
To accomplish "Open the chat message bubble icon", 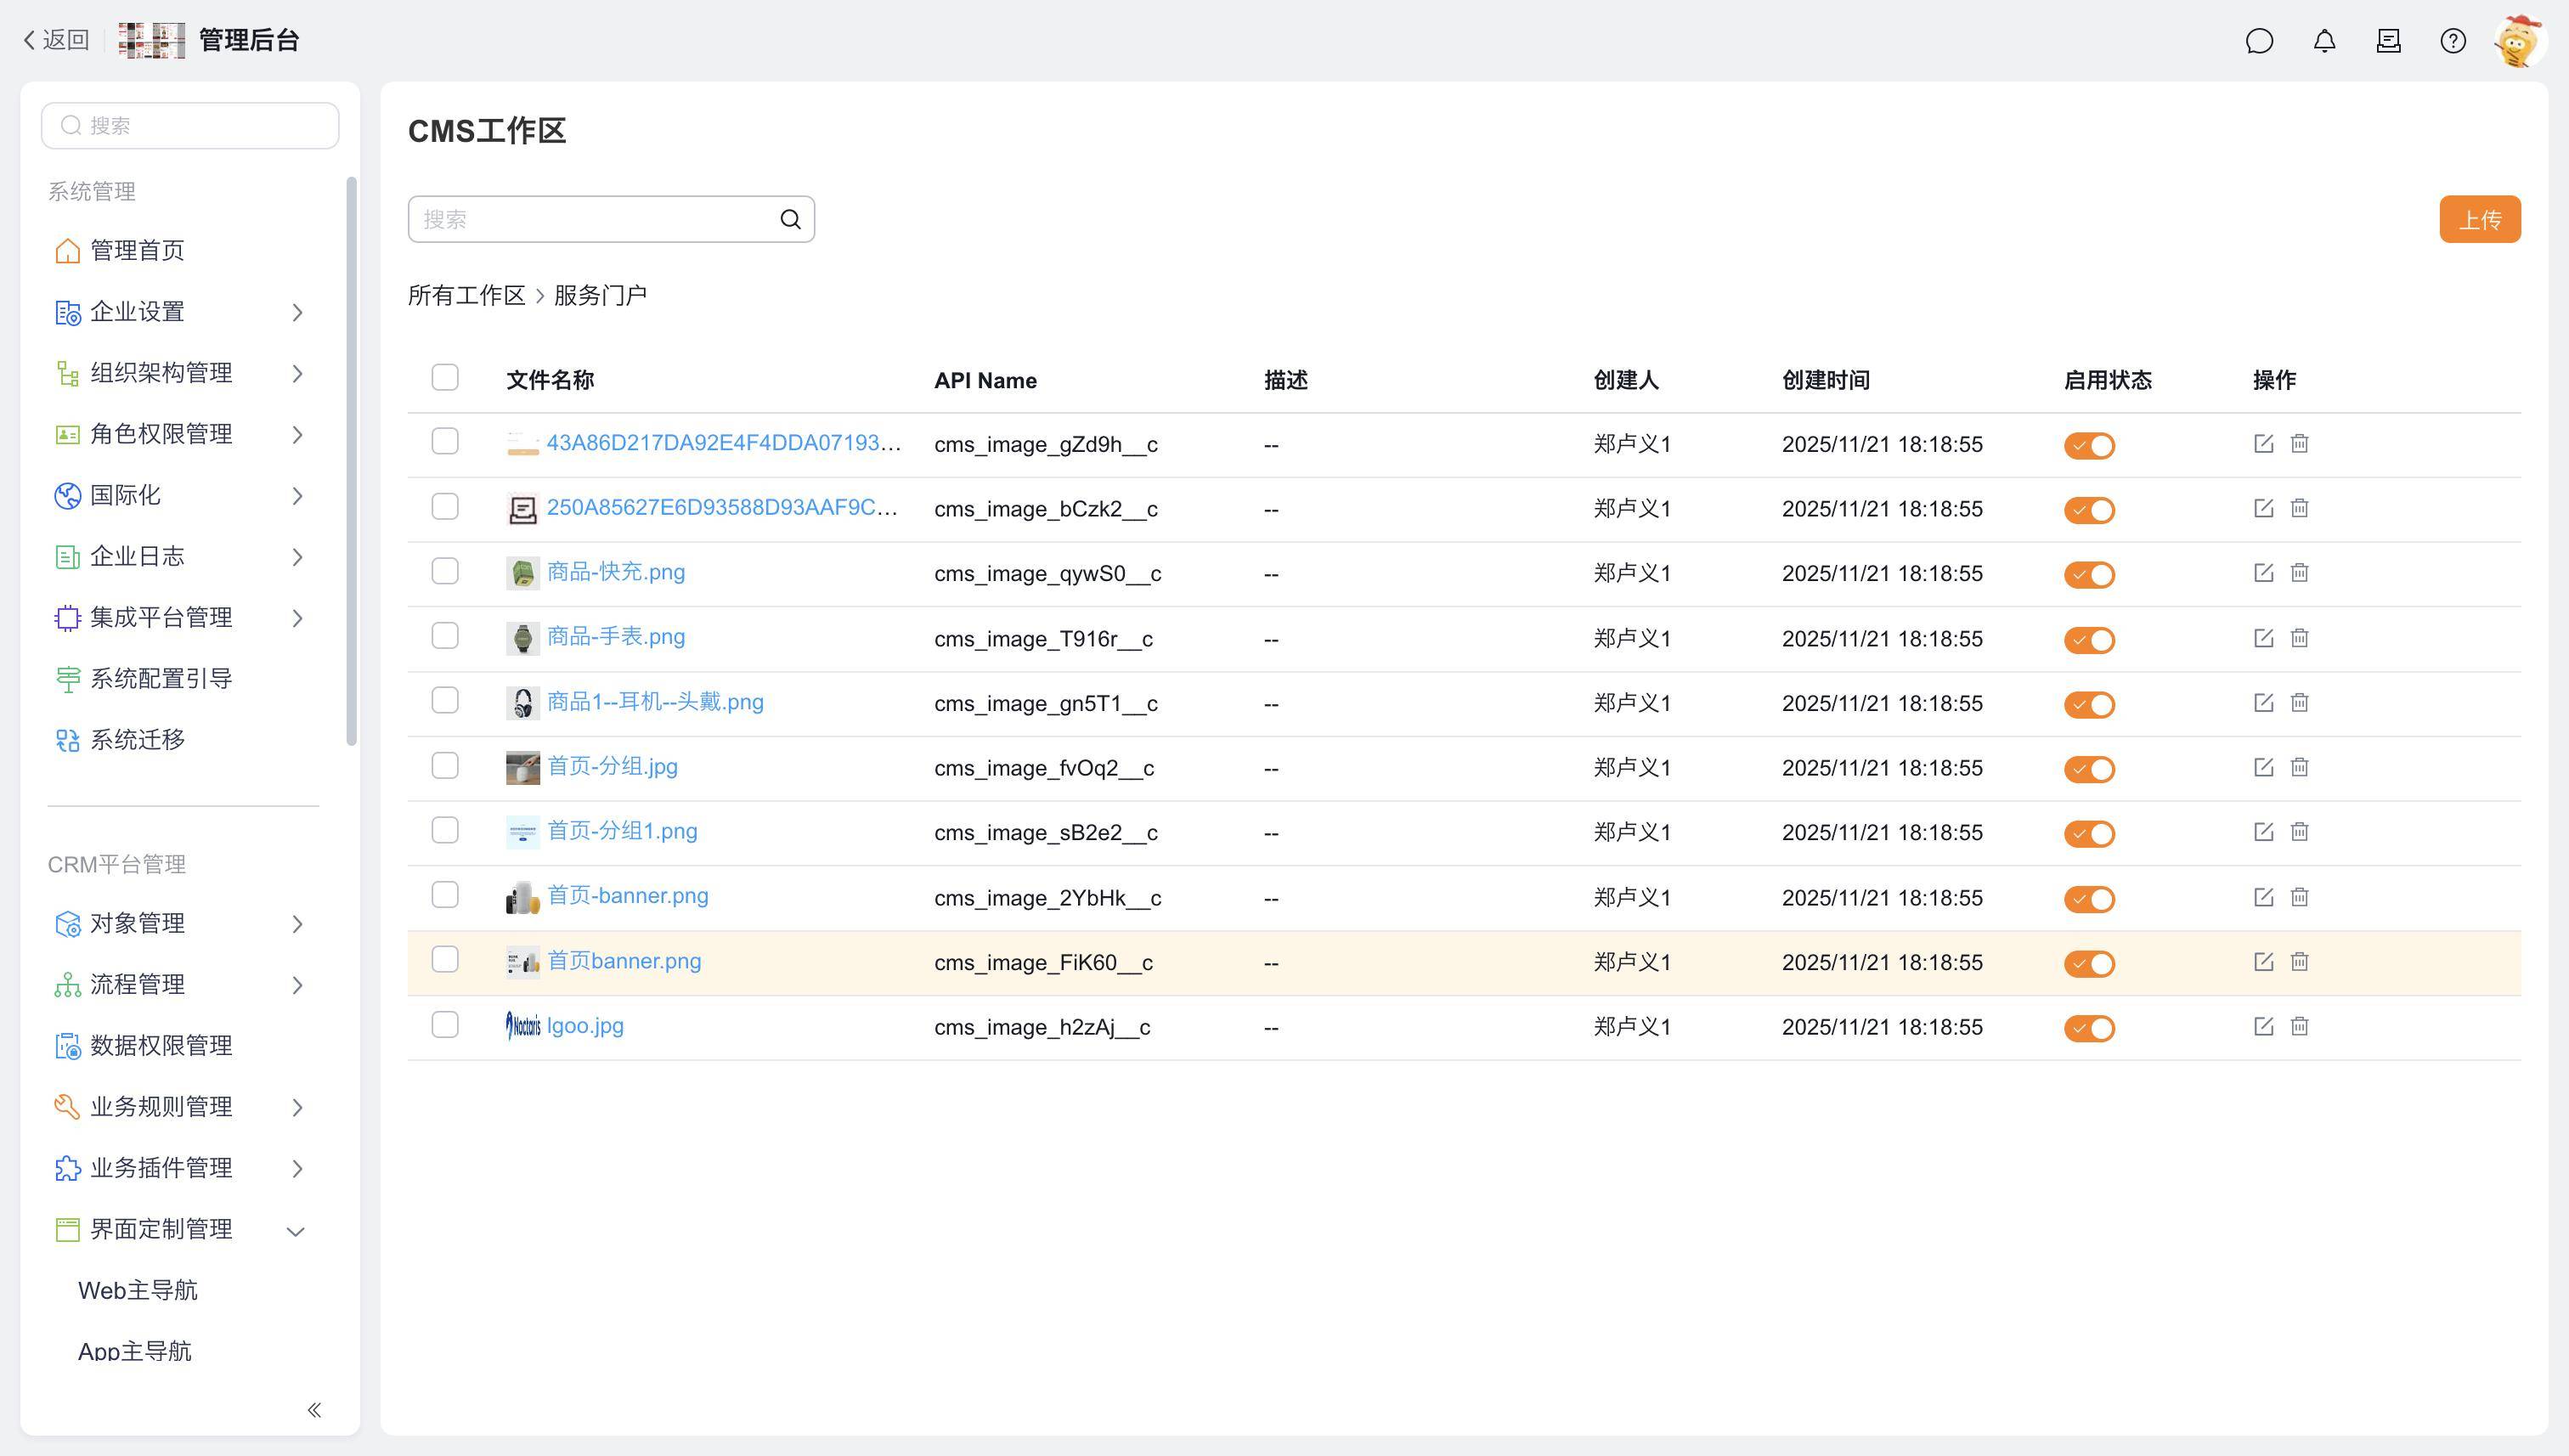I will (2259, 41).
